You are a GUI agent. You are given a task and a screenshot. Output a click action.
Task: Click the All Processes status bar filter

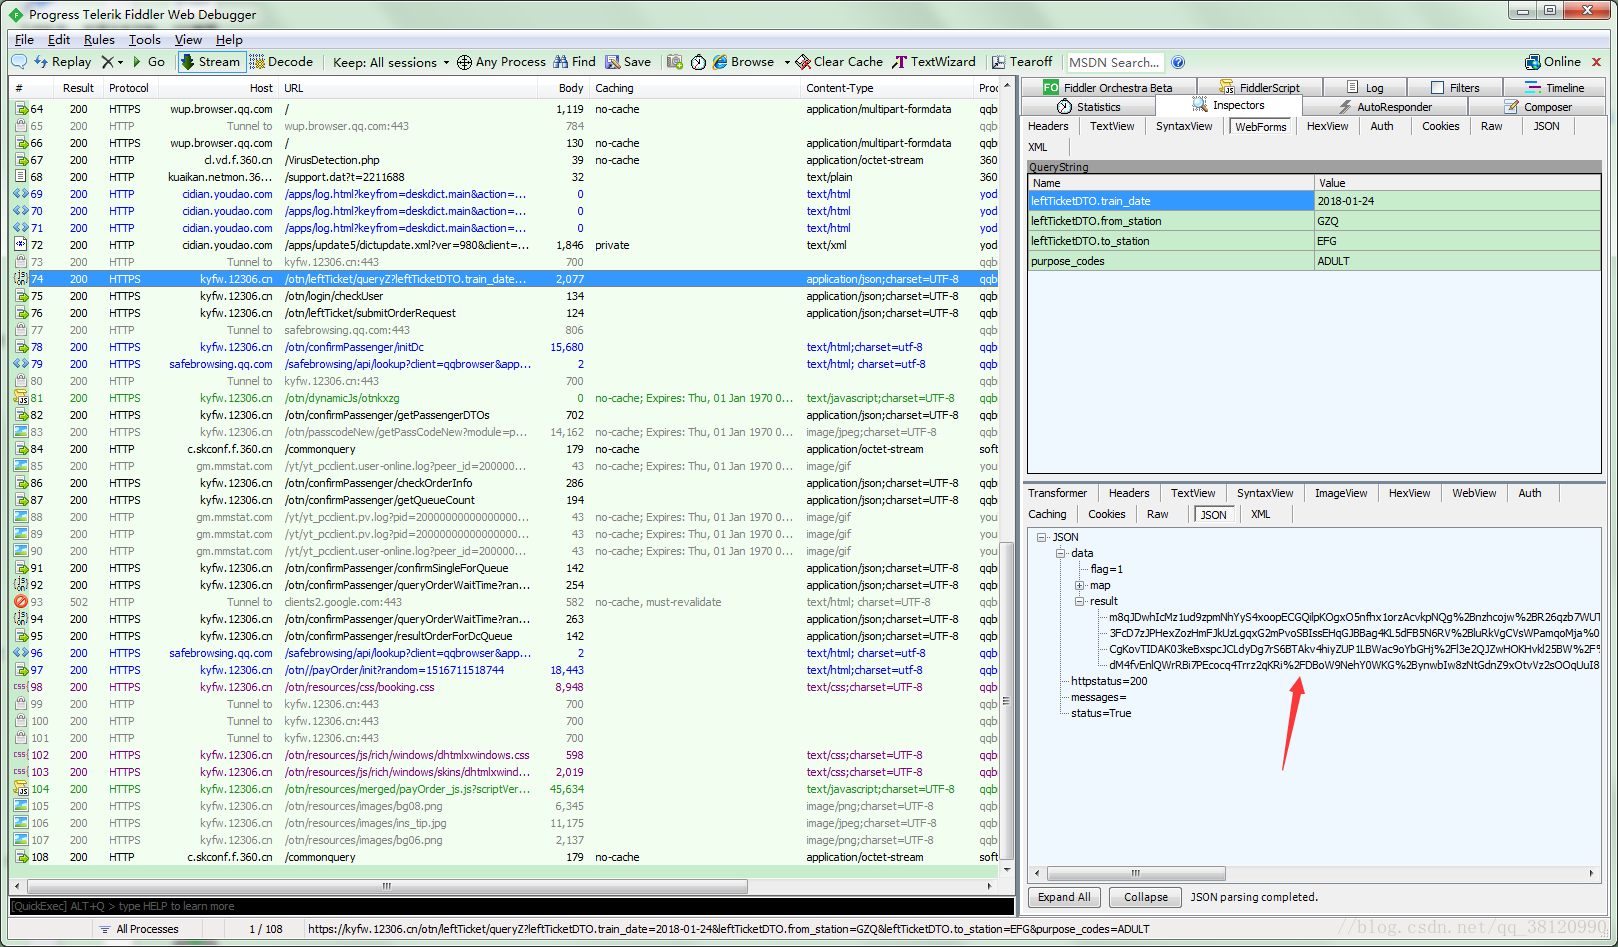(139, 929)
